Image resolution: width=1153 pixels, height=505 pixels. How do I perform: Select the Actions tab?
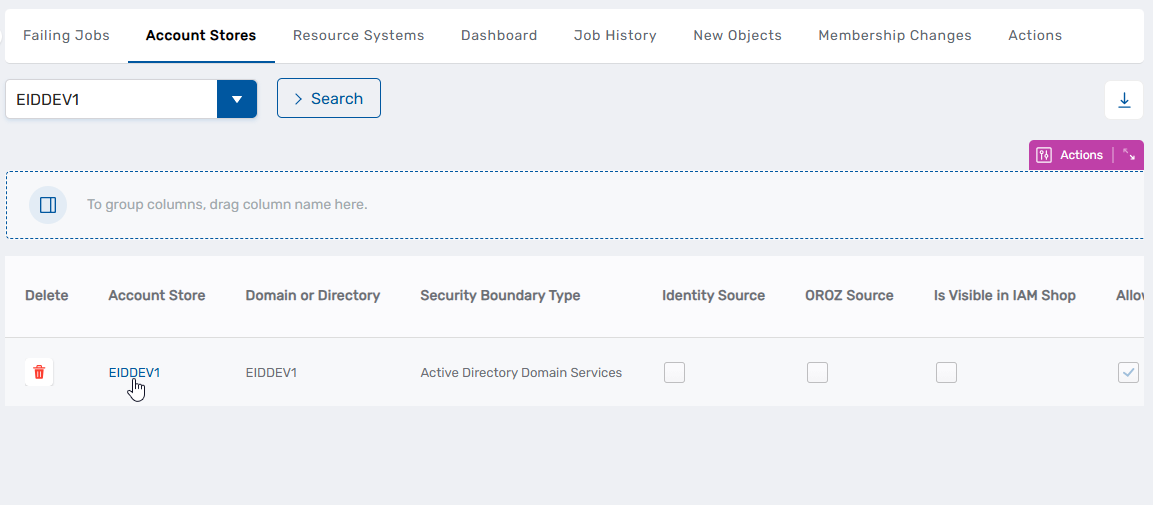click(x=1035, y=35)
